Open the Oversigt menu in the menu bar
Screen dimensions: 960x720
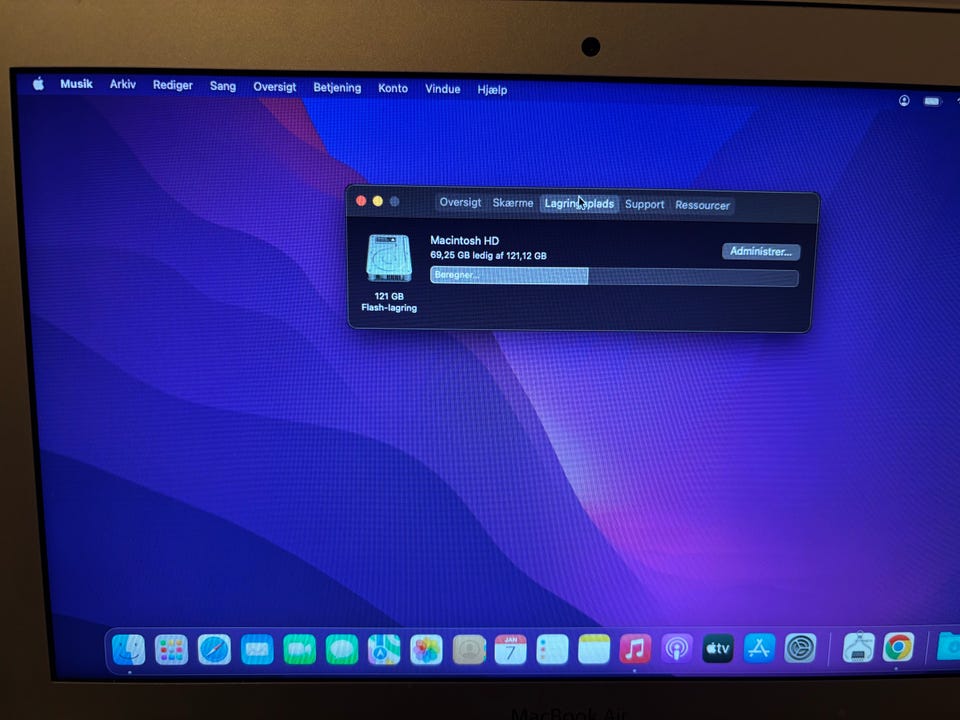[x=275, y=87]
